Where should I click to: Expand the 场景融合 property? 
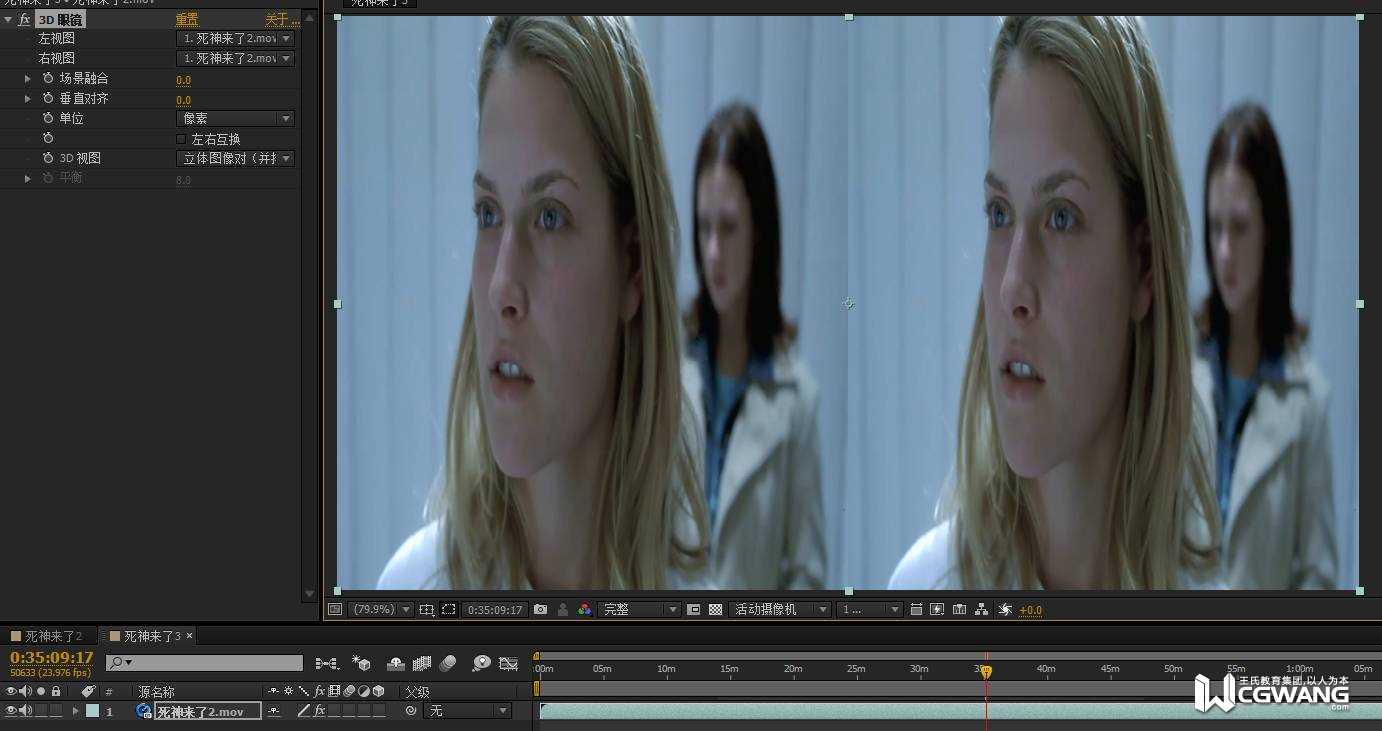tap(28, 78)
